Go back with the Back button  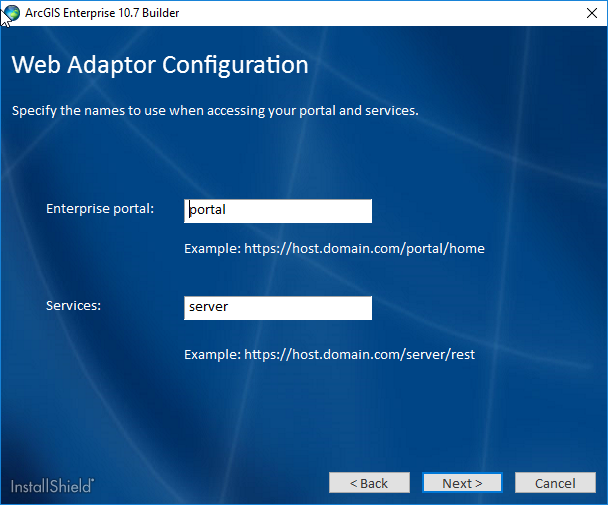coord(369,483)
